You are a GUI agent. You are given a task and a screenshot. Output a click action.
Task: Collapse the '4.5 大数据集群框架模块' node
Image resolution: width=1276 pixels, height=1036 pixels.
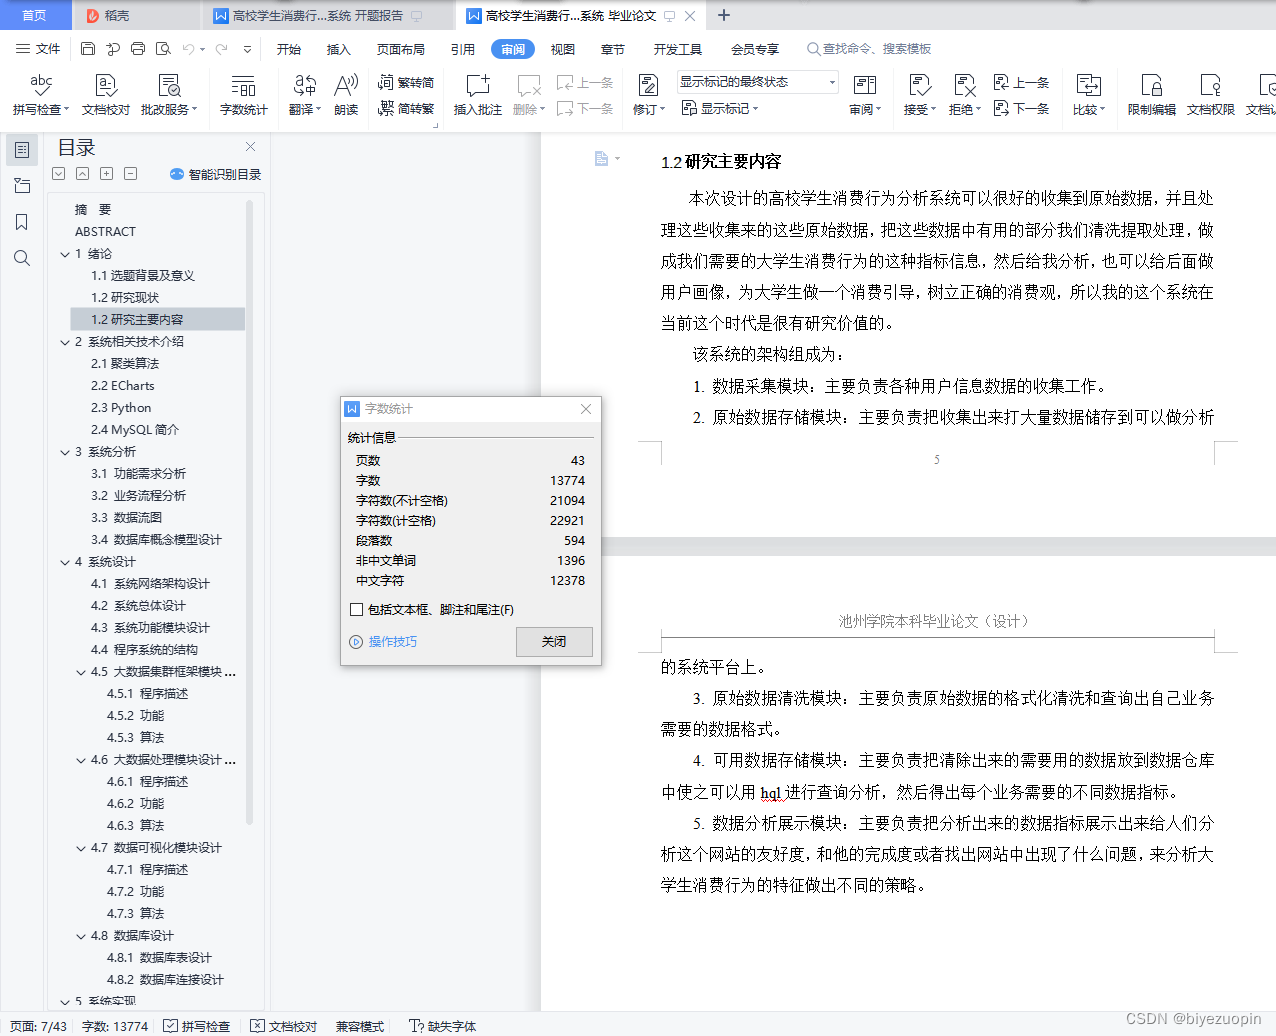tap(81, 672)
